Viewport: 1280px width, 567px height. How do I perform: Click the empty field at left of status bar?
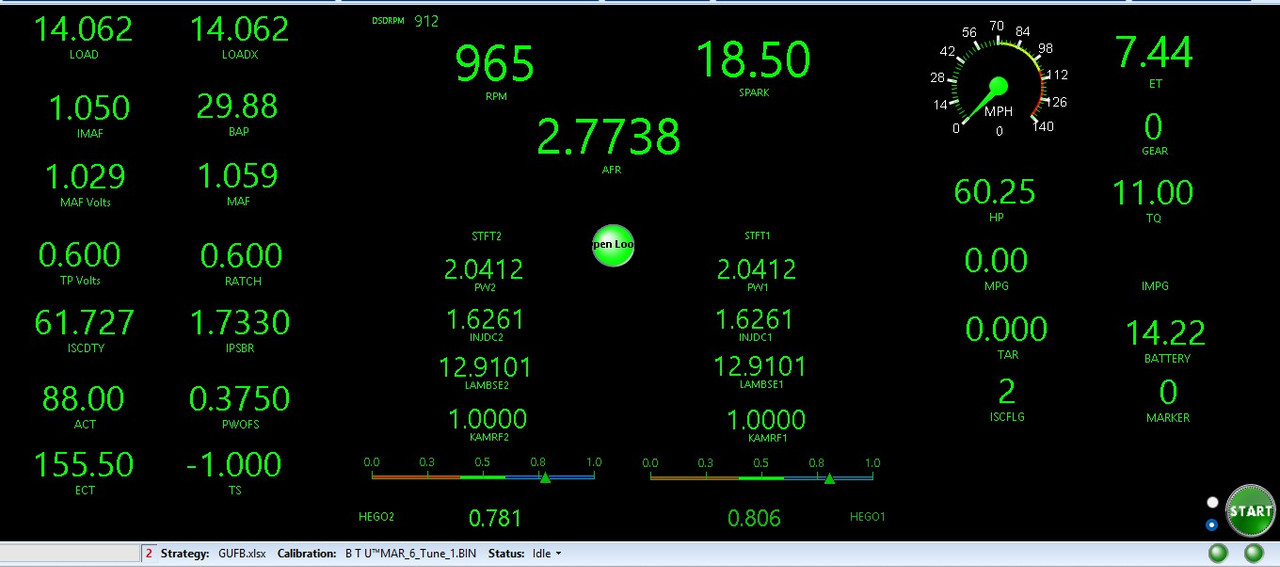pyautogui.click(x=70, y=553)
